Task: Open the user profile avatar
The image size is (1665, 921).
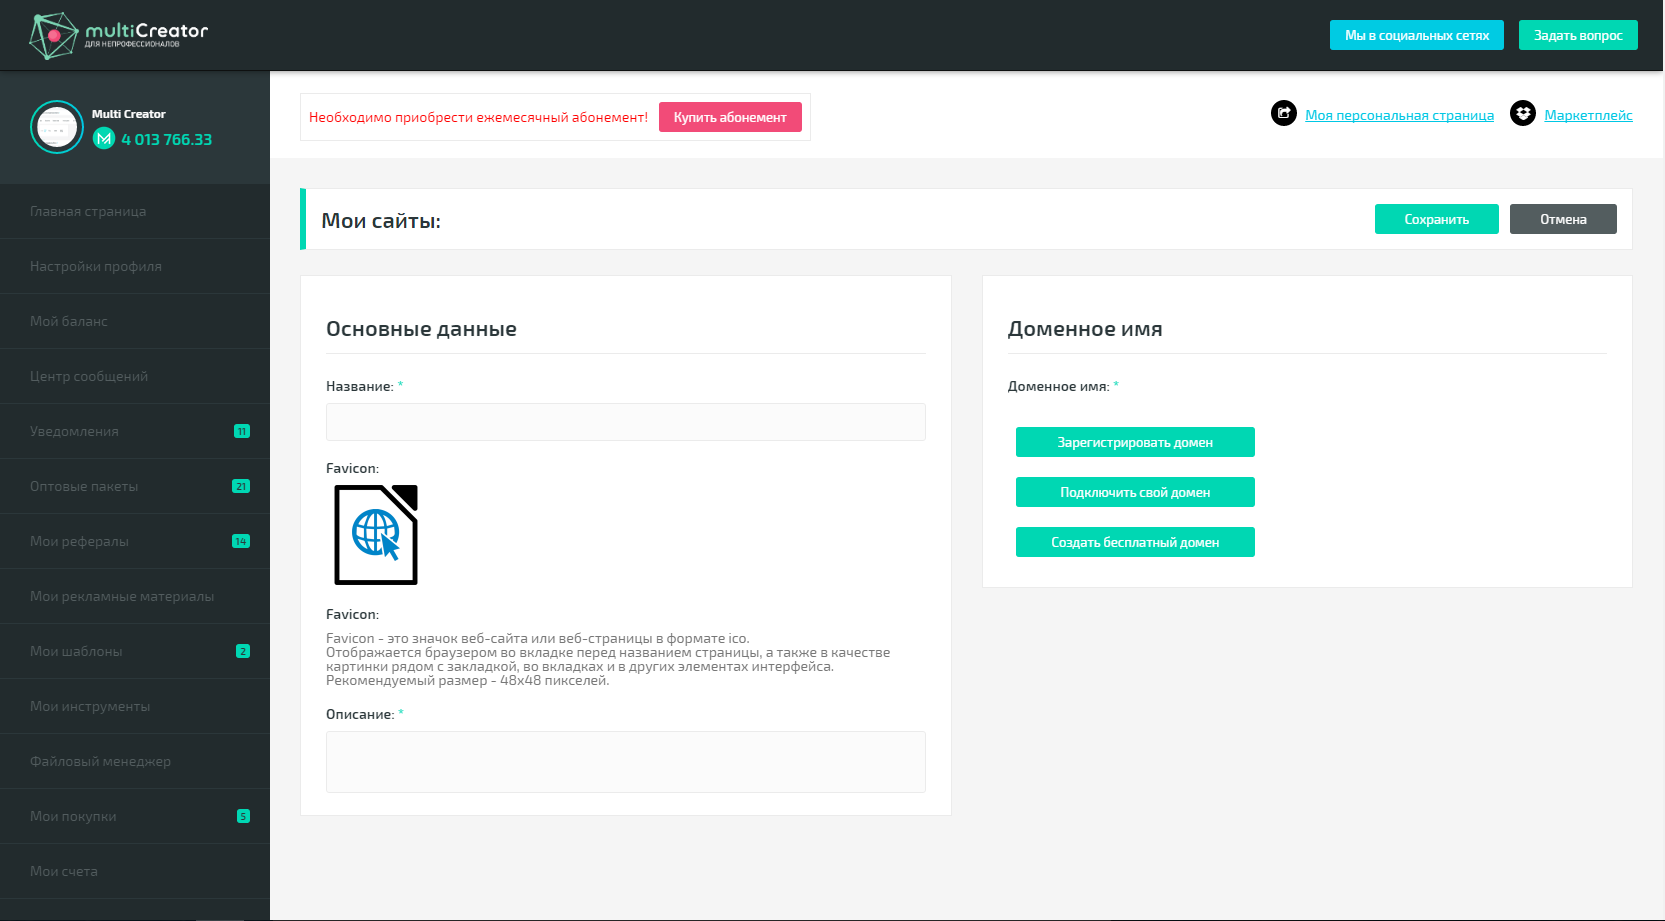Action: [57, 127]
